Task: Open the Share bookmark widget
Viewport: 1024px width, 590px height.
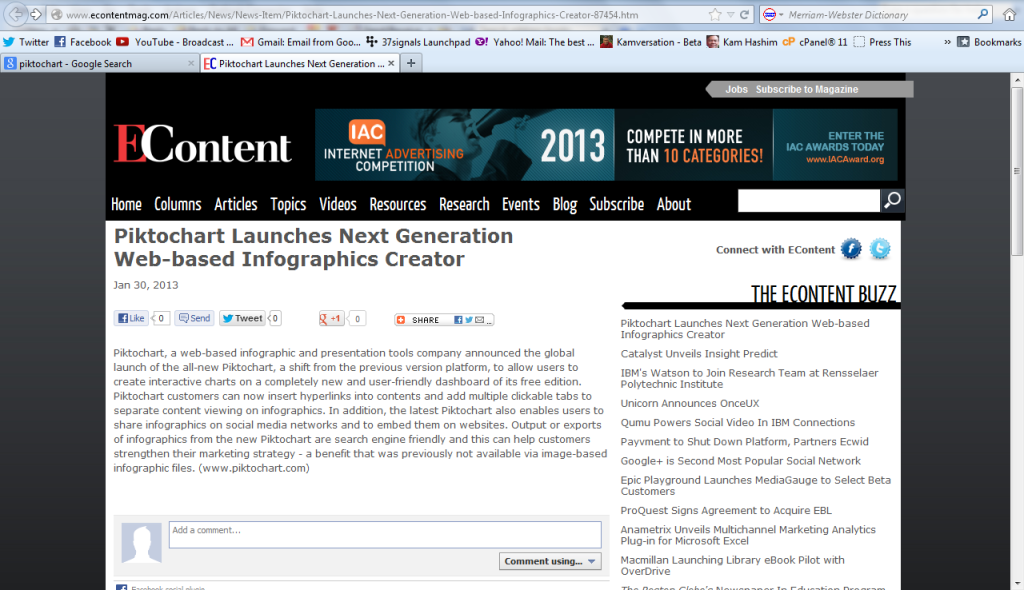Action: point(444,320)
